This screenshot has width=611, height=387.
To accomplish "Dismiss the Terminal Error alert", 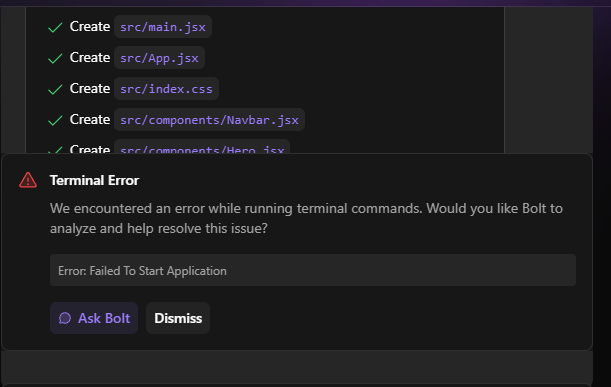I will tap(178, 318).
